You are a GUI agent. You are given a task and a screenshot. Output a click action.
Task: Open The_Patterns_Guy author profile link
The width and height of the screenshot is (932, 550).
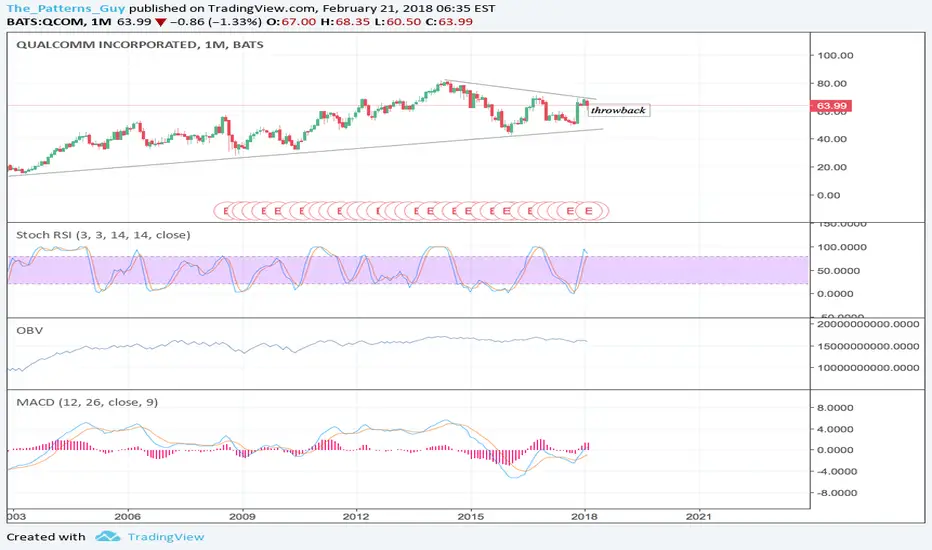(x=66, y=8)
